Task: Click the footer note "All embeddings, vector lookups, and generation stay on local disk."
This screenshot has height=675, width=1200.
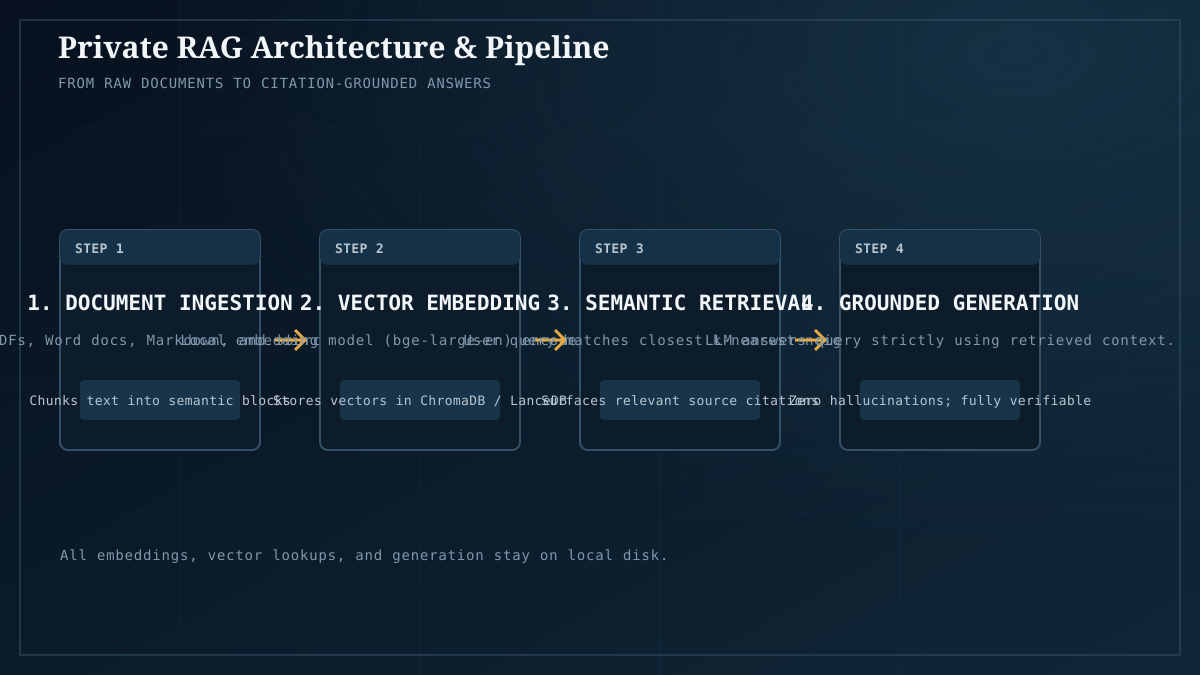Action: (364, 555)
